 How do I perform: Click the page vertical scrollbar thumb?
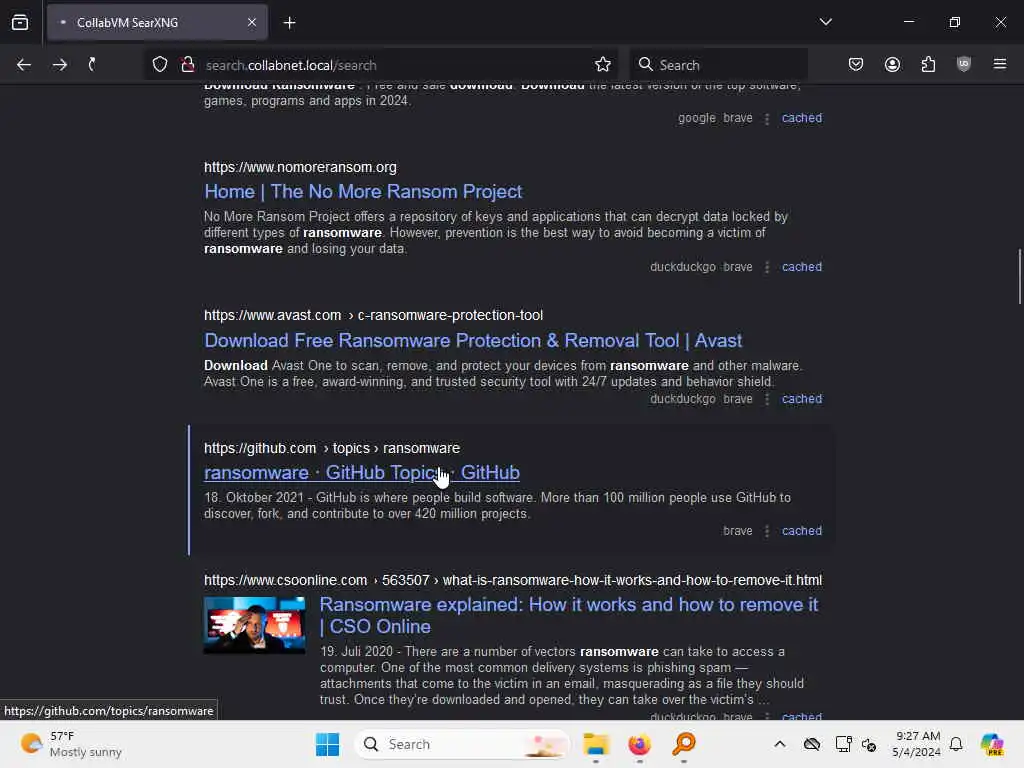coord(1019,276)
